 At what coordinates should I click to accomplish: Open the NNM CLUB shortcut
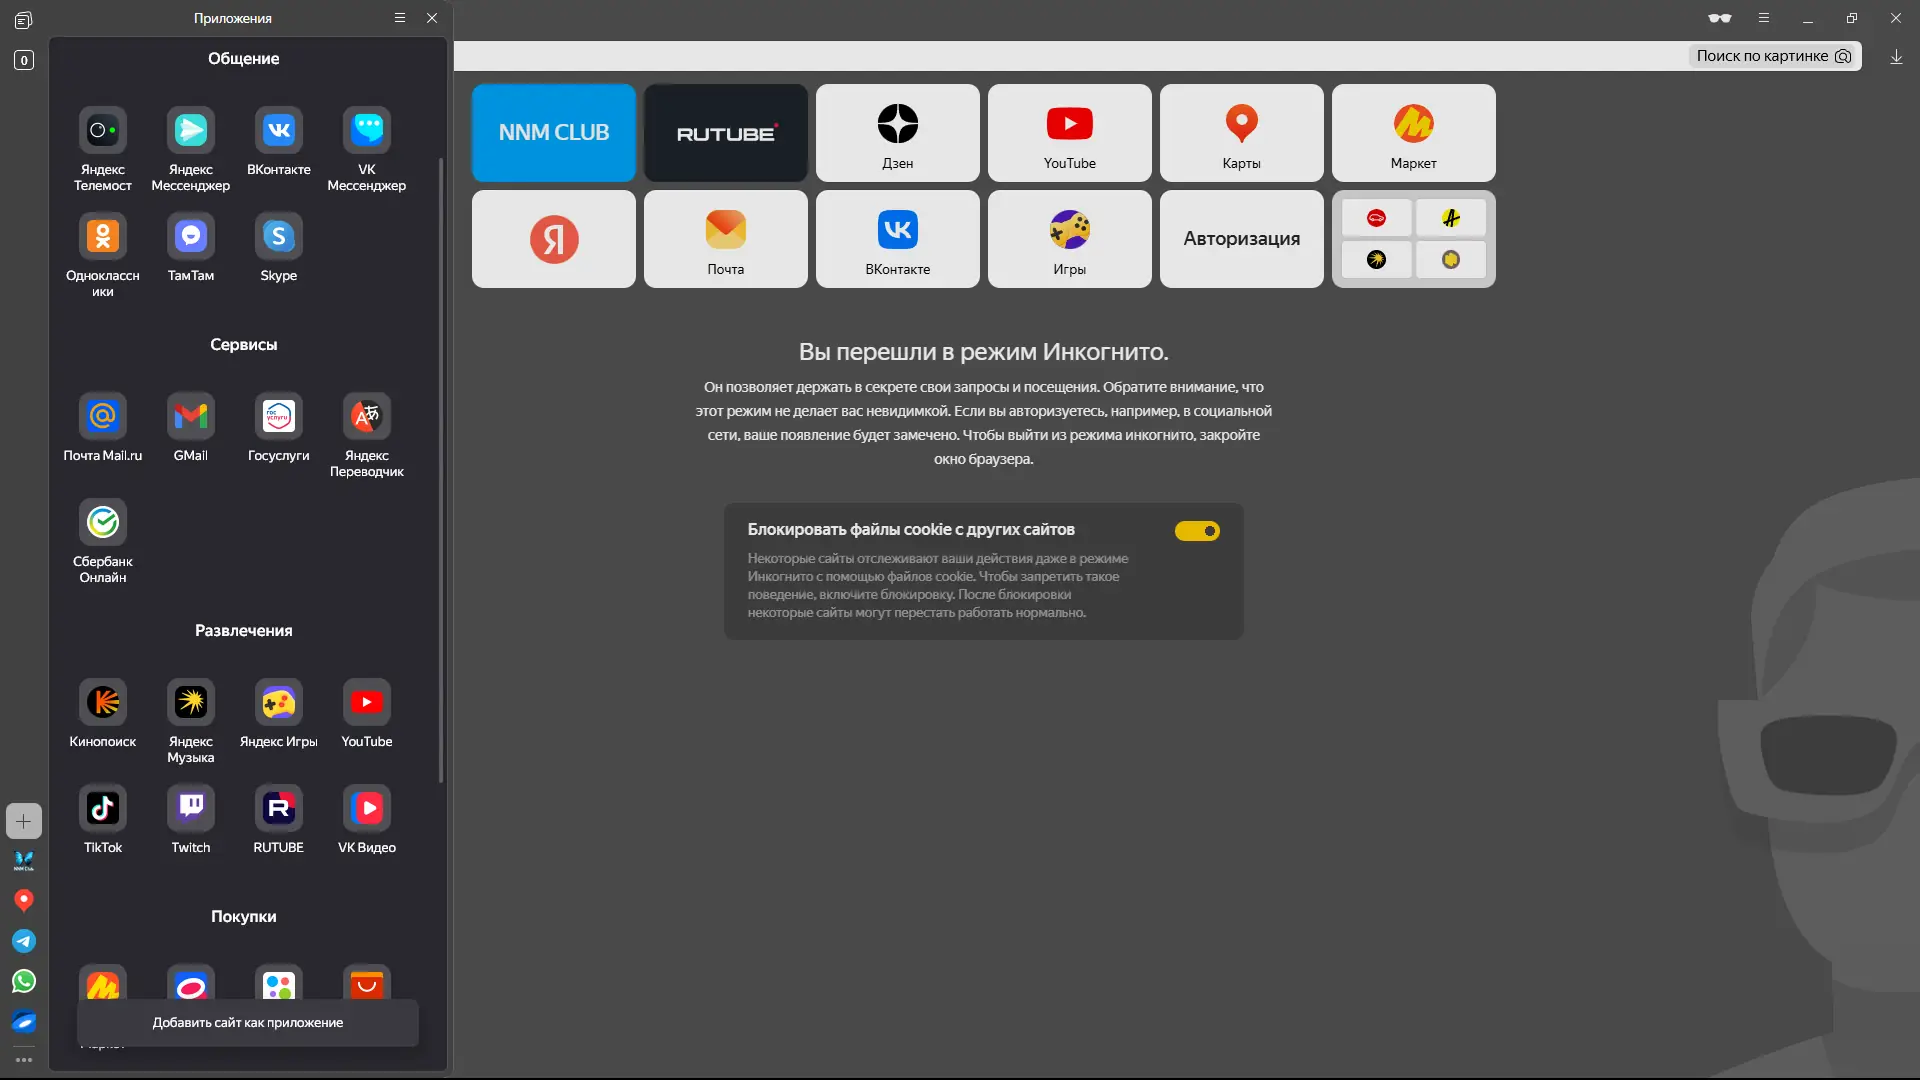553,132
